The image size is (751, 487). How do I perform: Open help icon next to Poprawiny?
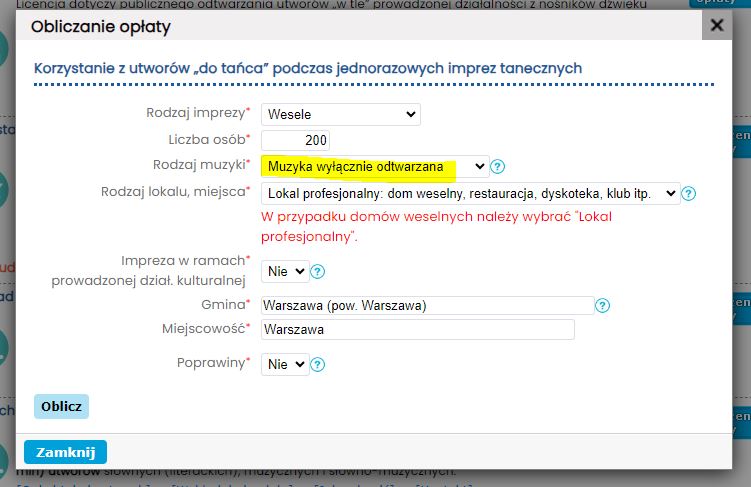pyautogui.click(x=318, y=364)
